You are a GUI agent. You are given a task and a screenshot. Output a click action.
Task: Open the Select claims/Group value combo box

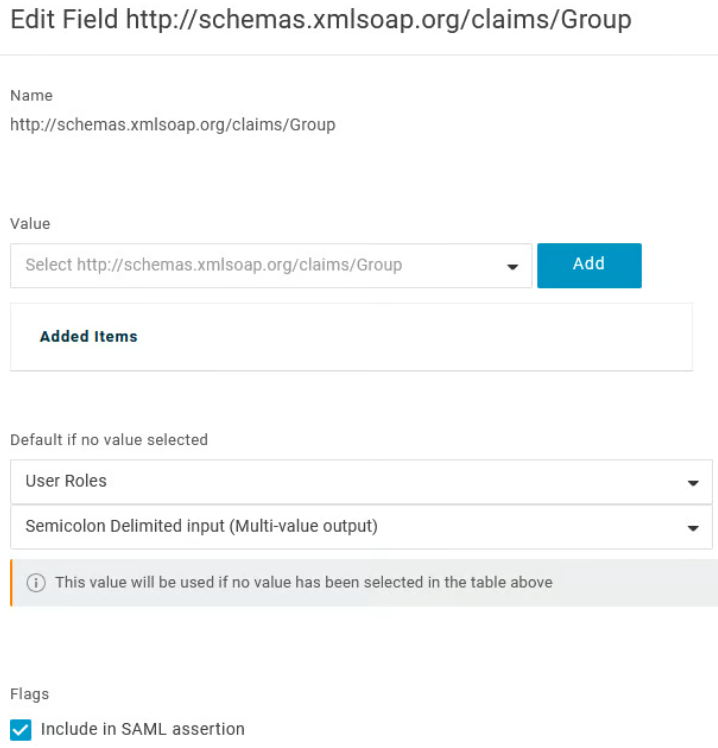260,266
